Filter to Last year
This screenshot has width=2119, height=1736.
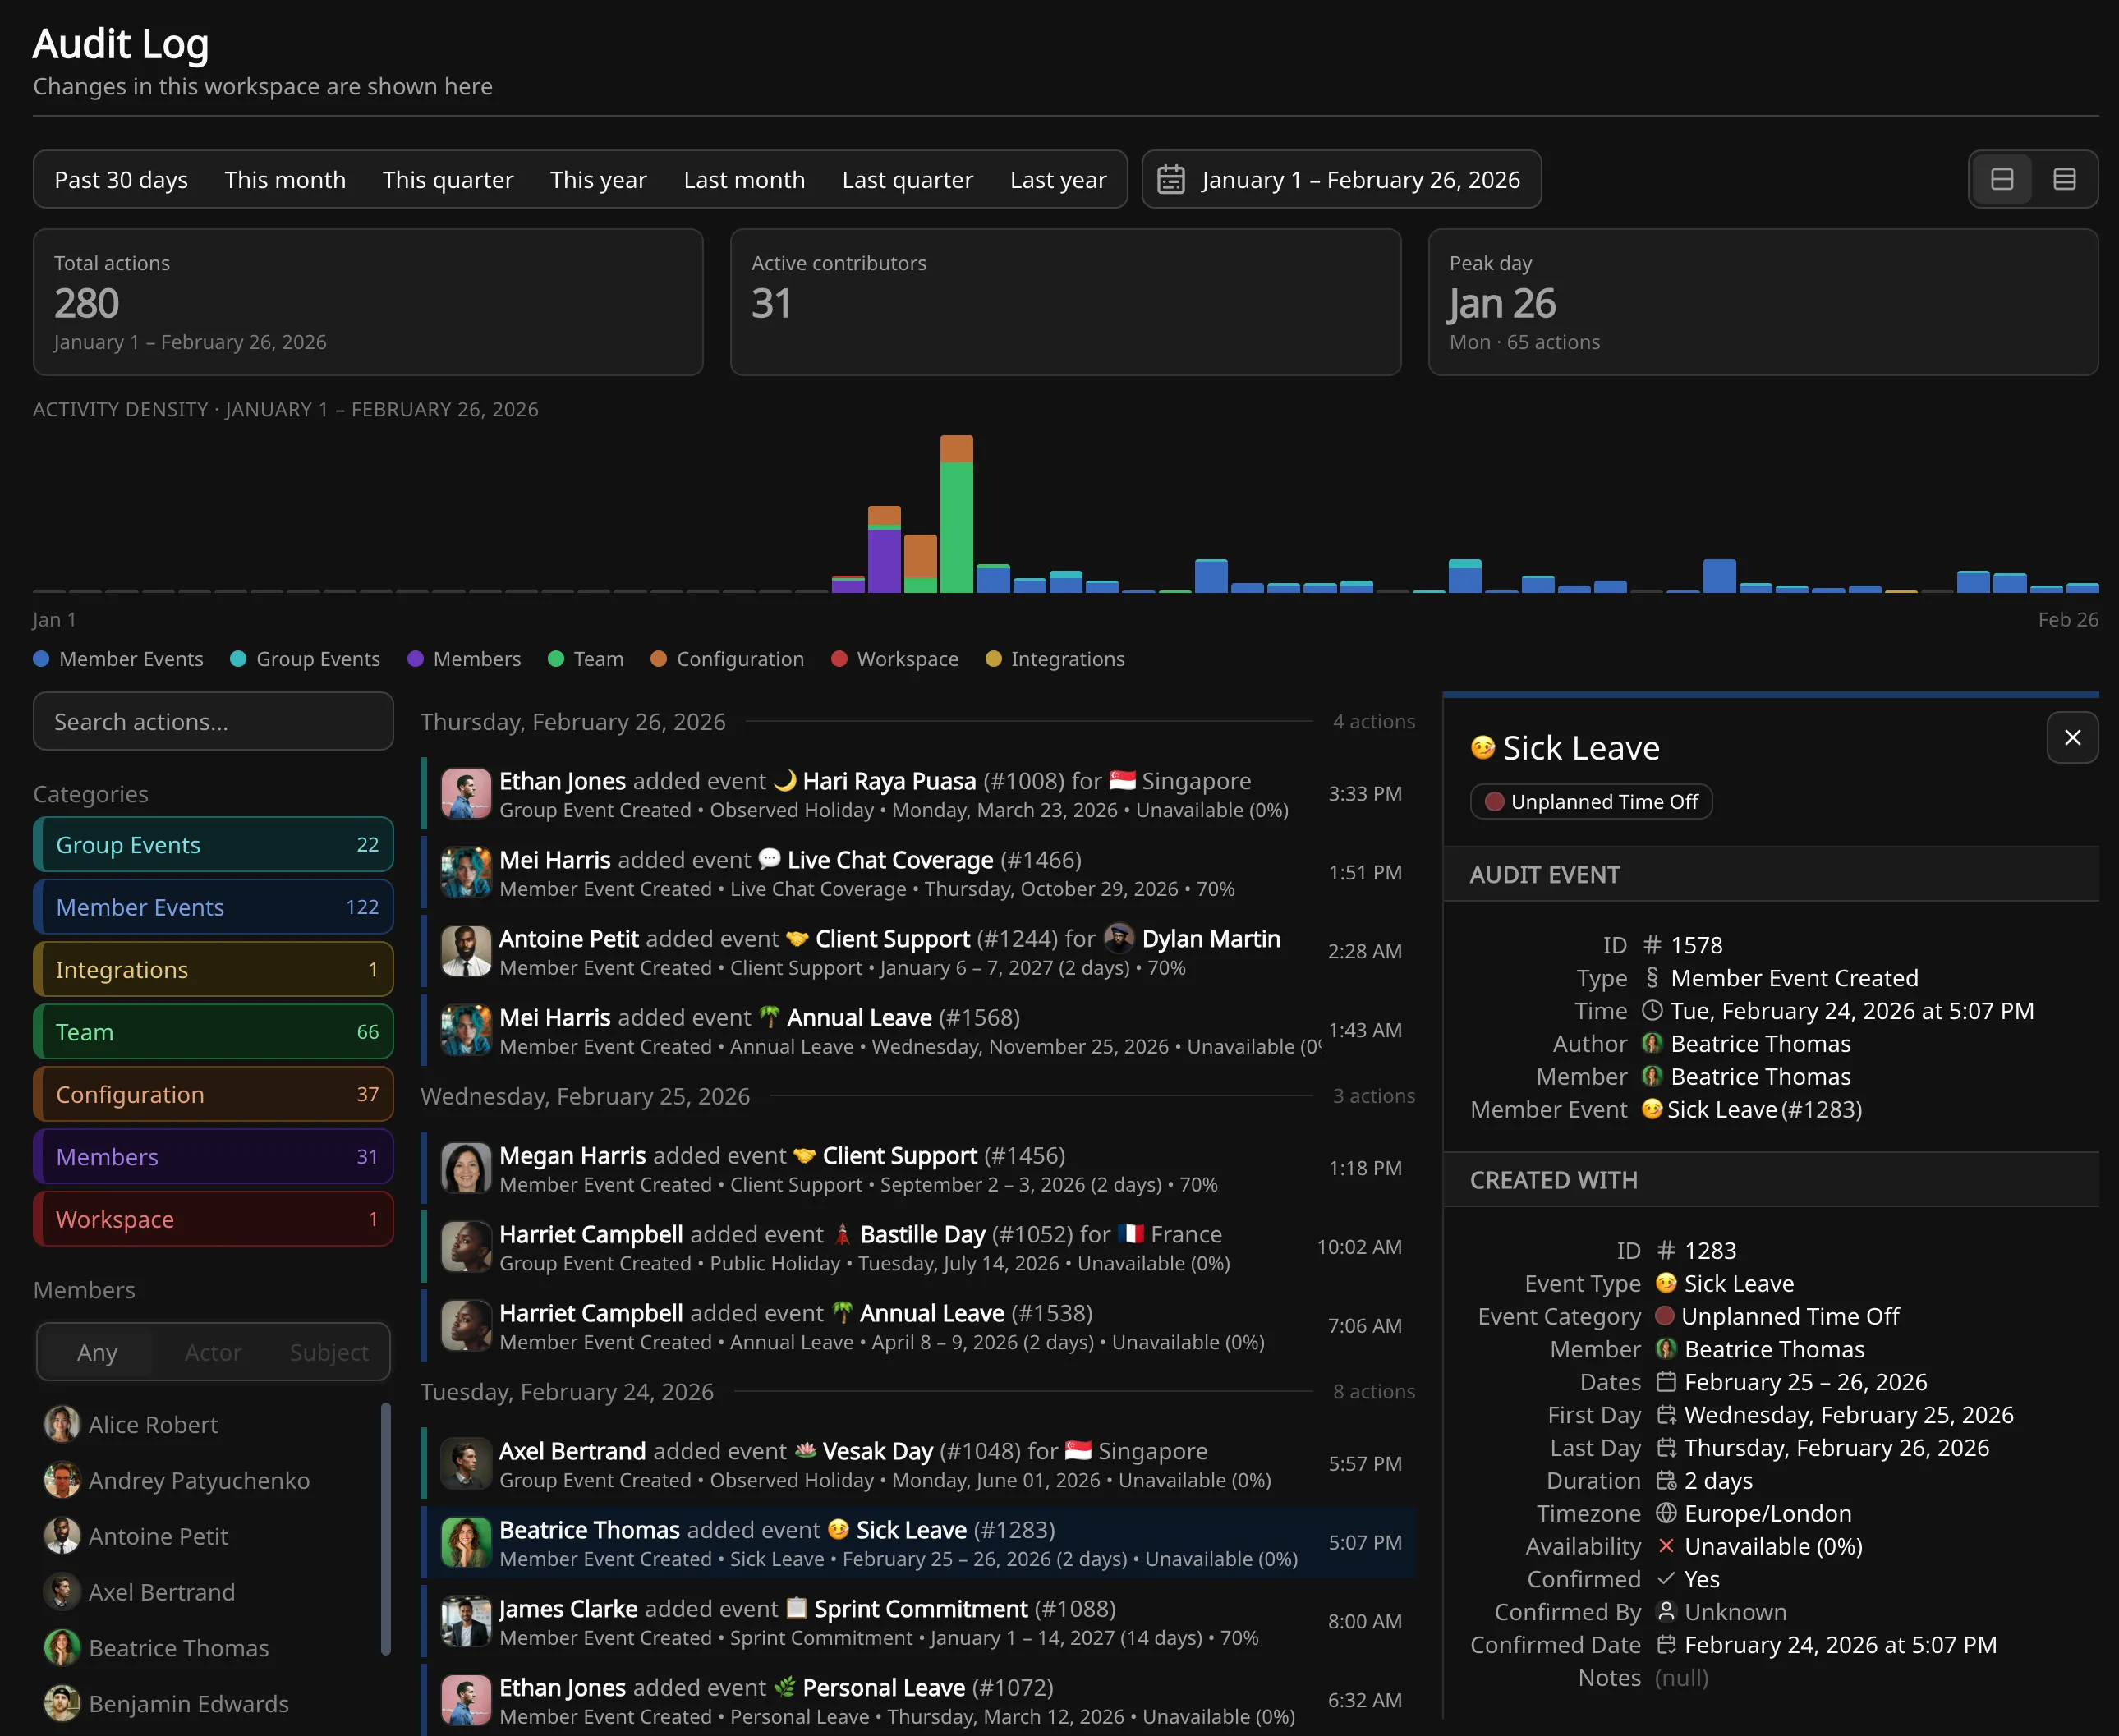point(1058,180)
